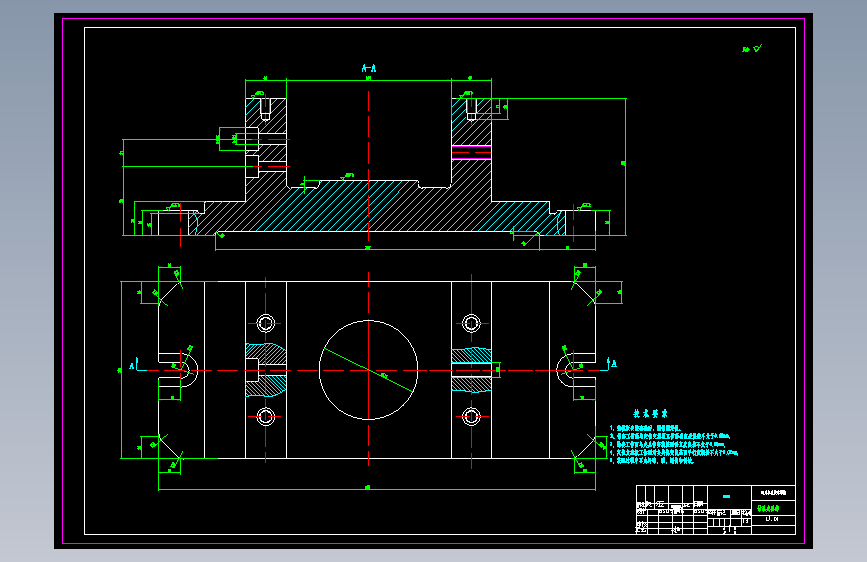Image resolution: width=867 pixels, height=562 pixels.
Task: Select the first numbered line under 技术要求
Action: click(645, 428)
